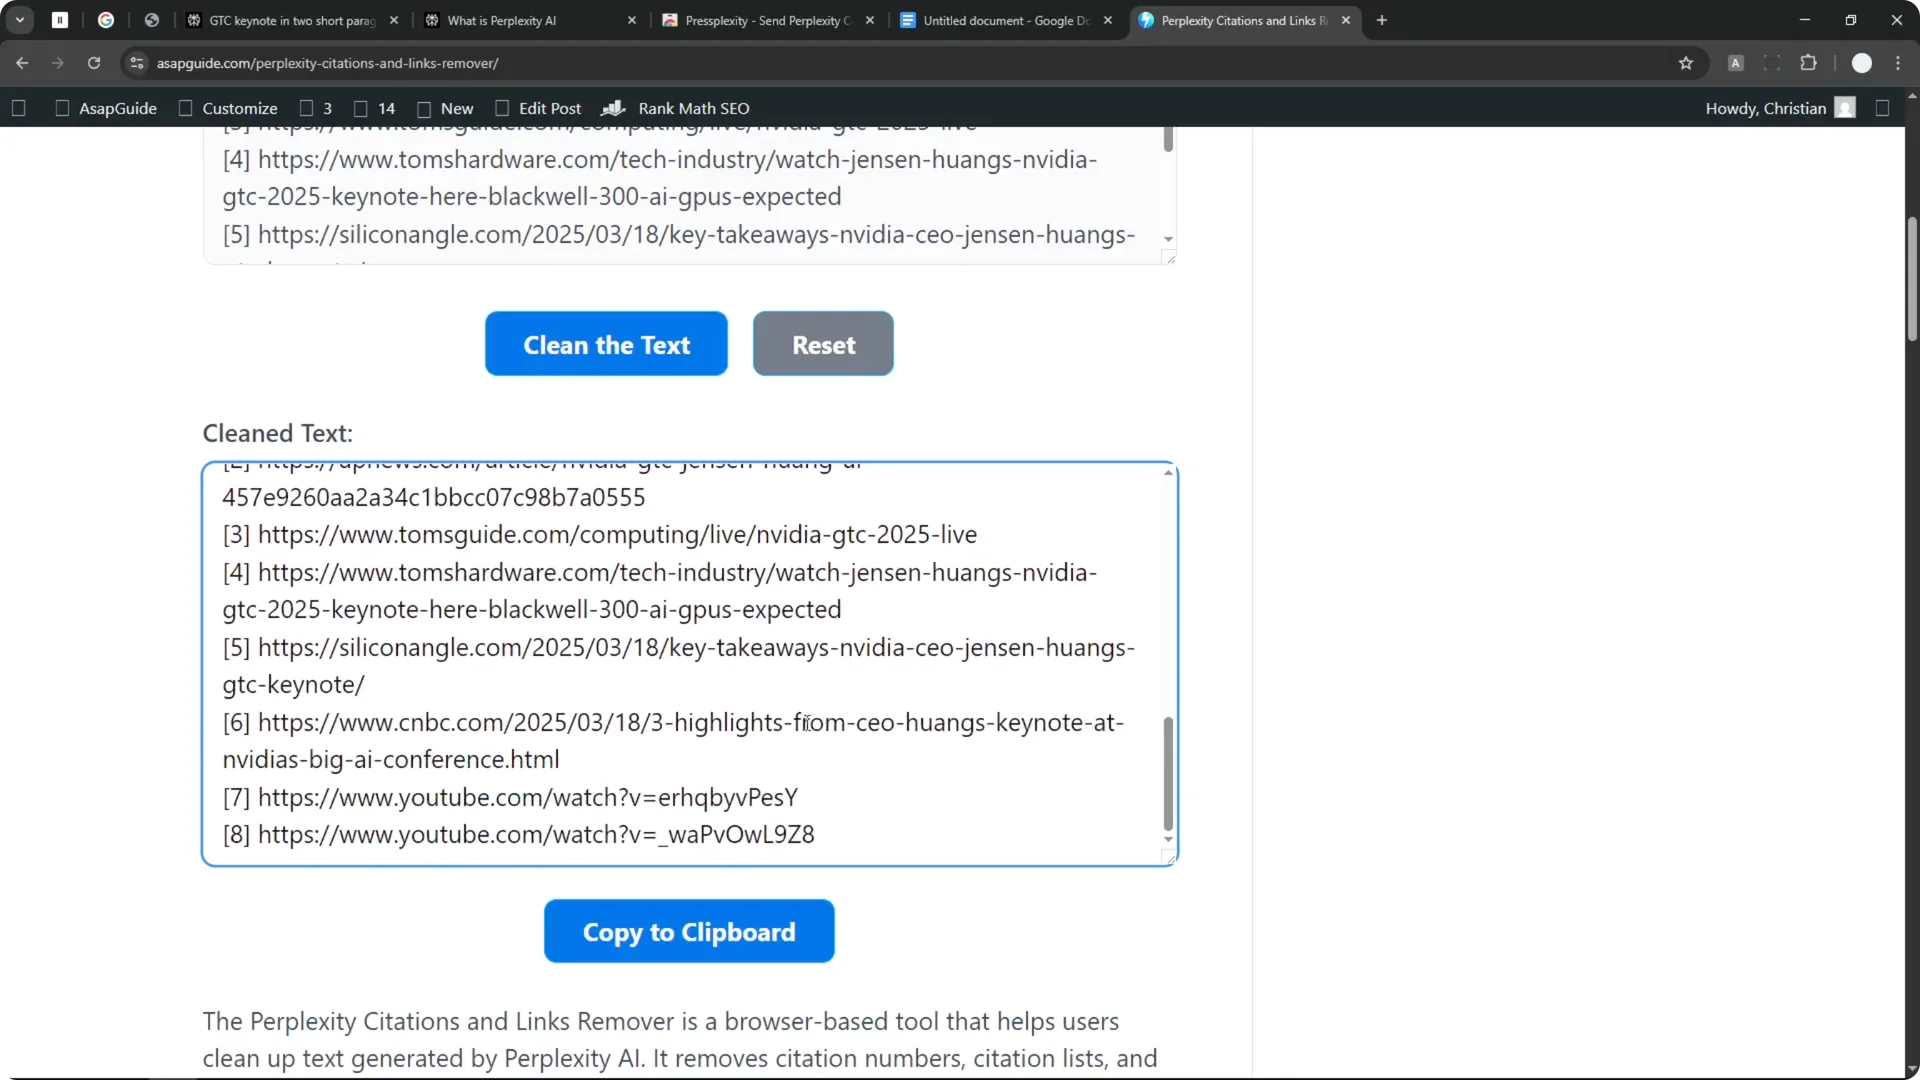Screen dimensions: 1920x1080
Task: Click the browser extensions puzzle icon
Action: coord(1810,62)
